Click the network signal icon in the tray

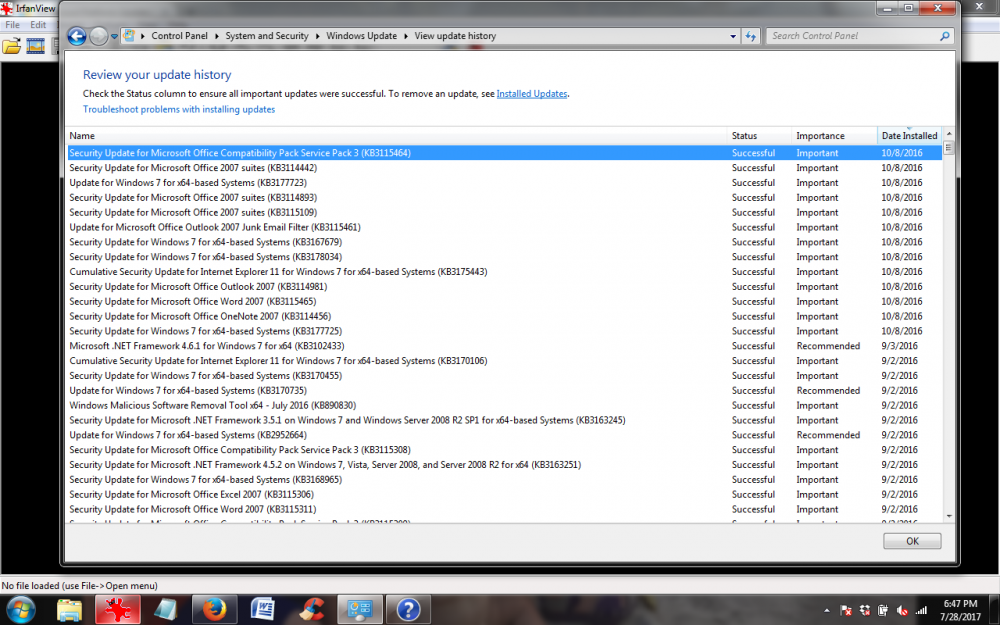(x=920, y=609)
